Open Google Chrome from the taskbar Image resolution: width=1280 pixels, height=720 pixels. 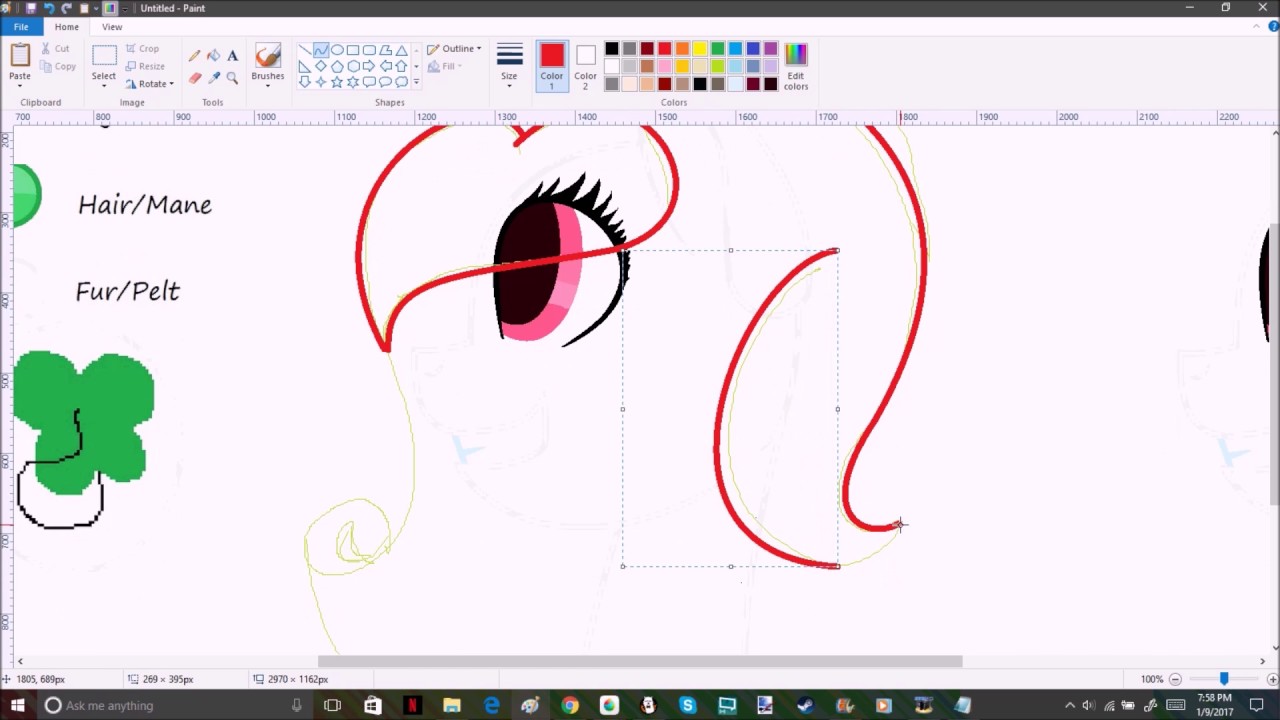569,705
